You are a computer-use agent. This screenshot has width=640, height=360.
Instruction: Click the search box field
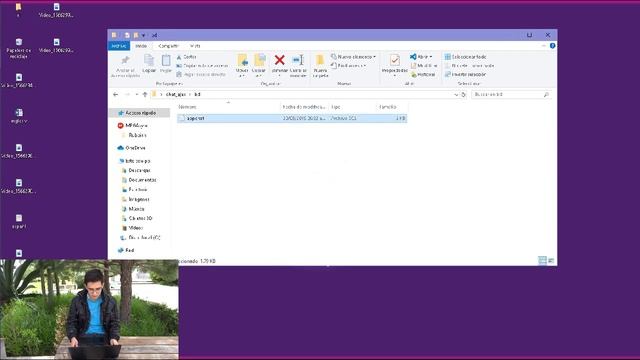pos(511,94)
